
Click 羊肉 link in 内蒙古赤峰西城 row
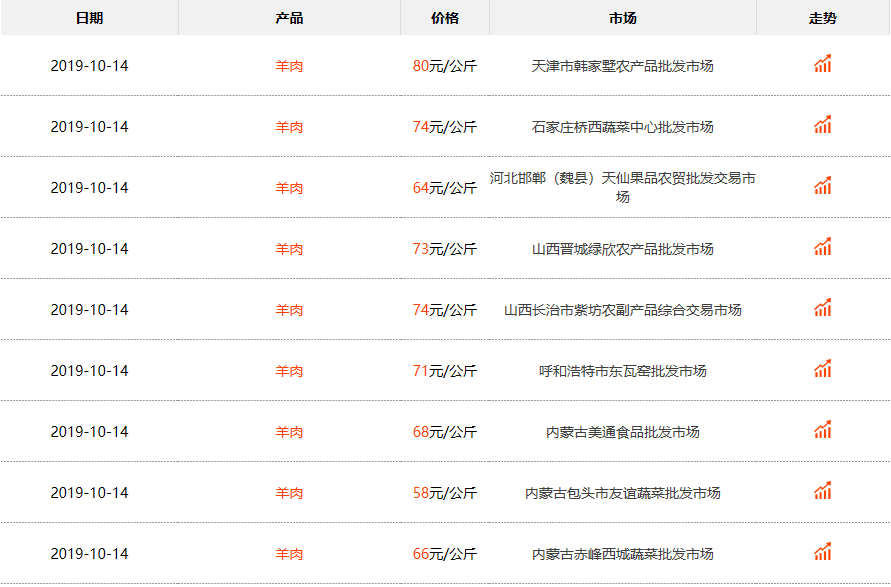pos(289,554)
